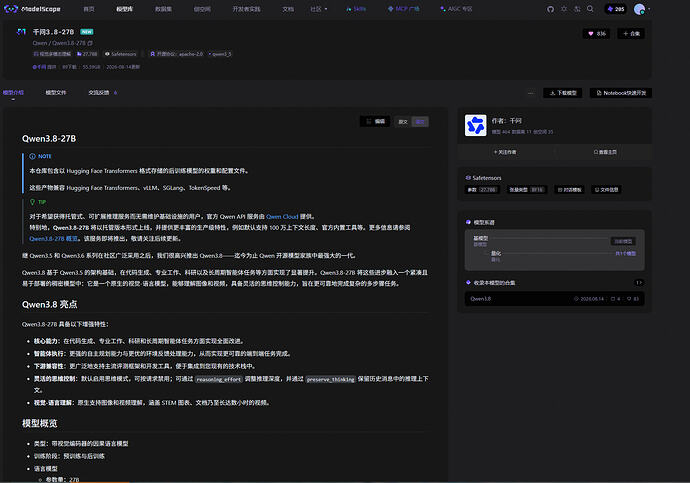
Task: Open the more options ellipsis menu
Action: tap(531, 93)
